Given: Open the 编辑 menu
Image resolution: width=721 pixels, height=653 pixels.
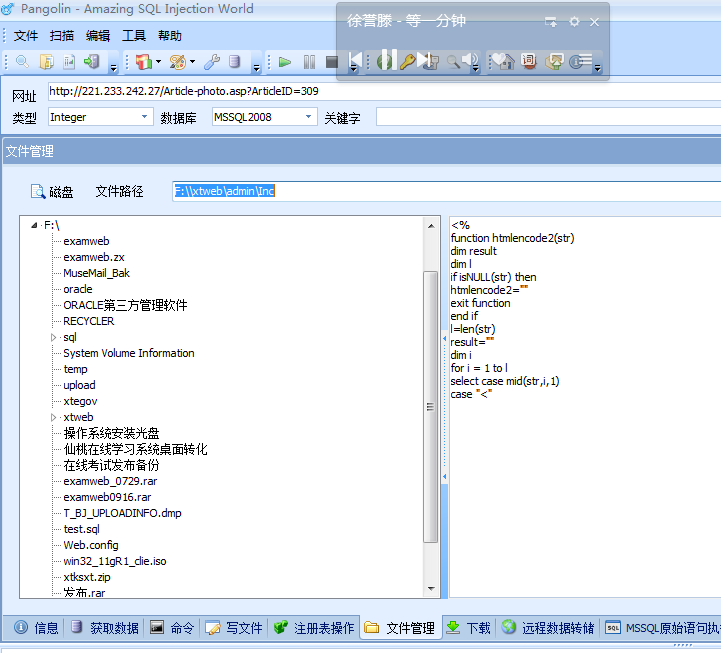Looking at the screenshot, I should [97, 35].
